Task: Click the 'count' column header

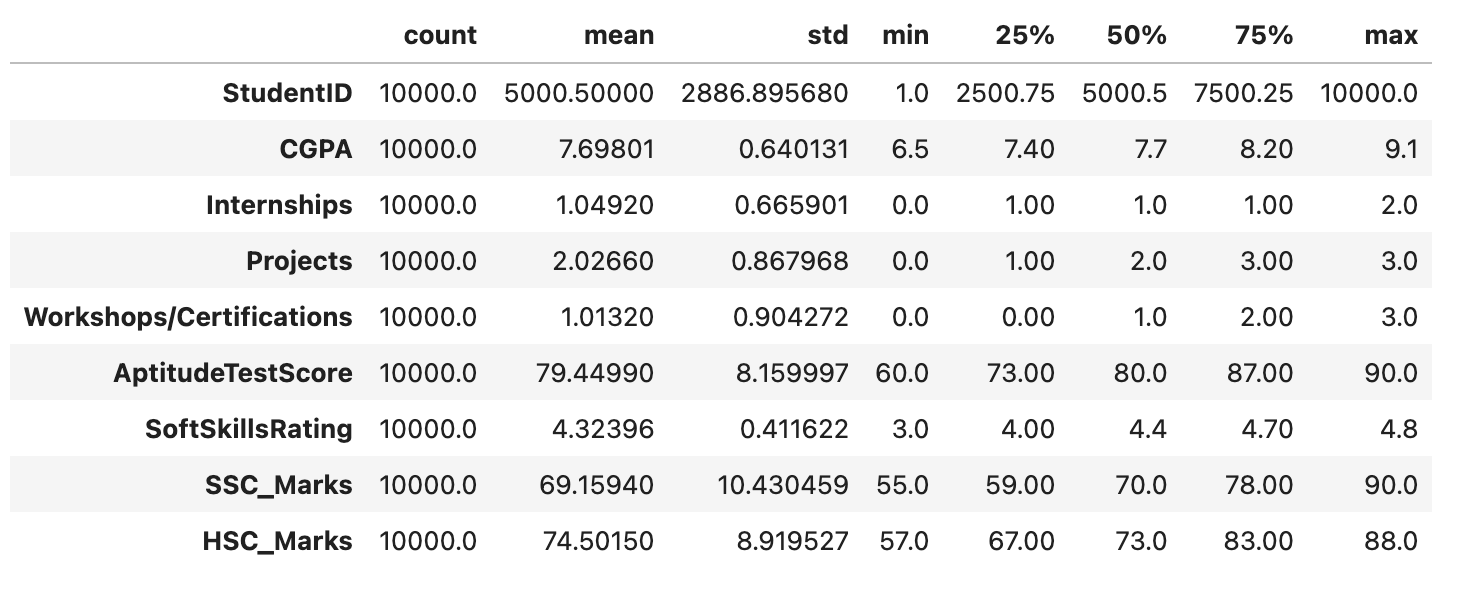Action: tap(440, 36)
